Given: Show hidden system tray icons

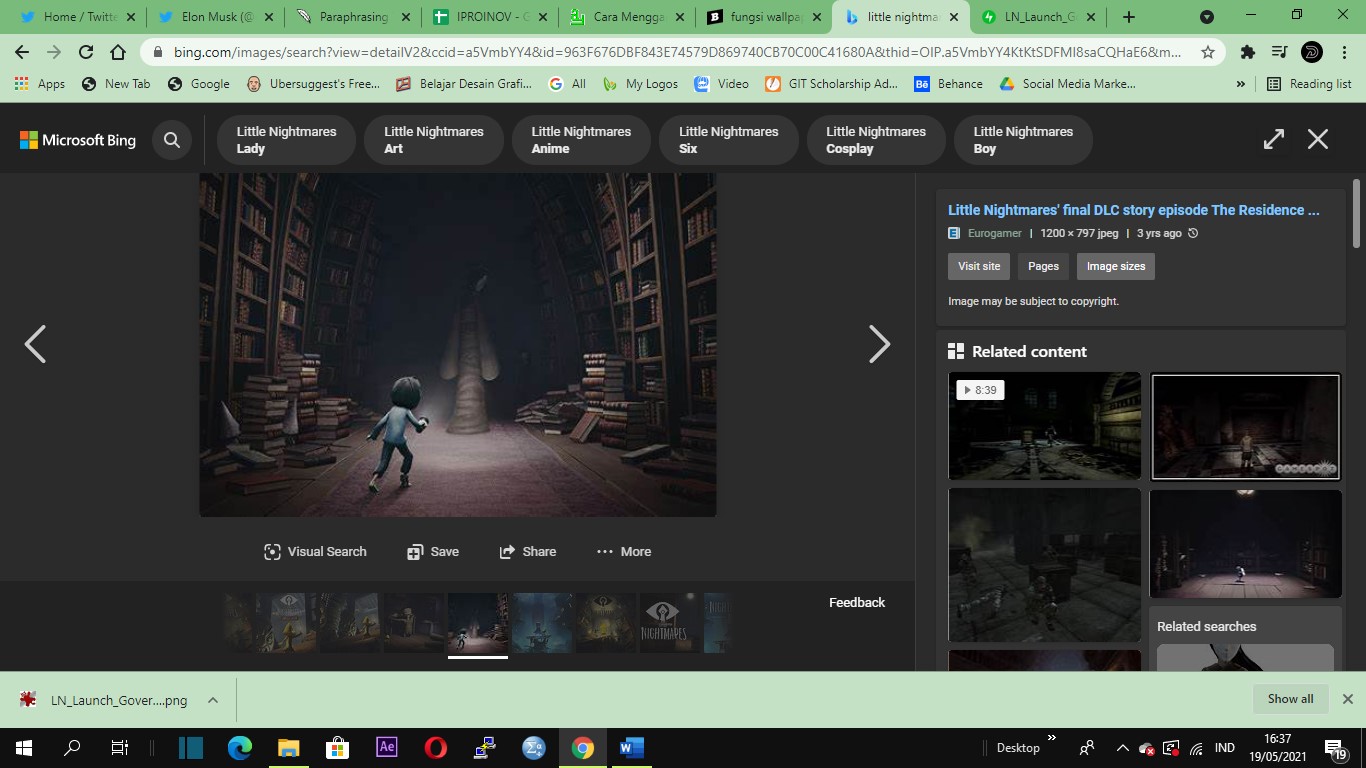Looking at the screenshot, I should point(1122,748).
